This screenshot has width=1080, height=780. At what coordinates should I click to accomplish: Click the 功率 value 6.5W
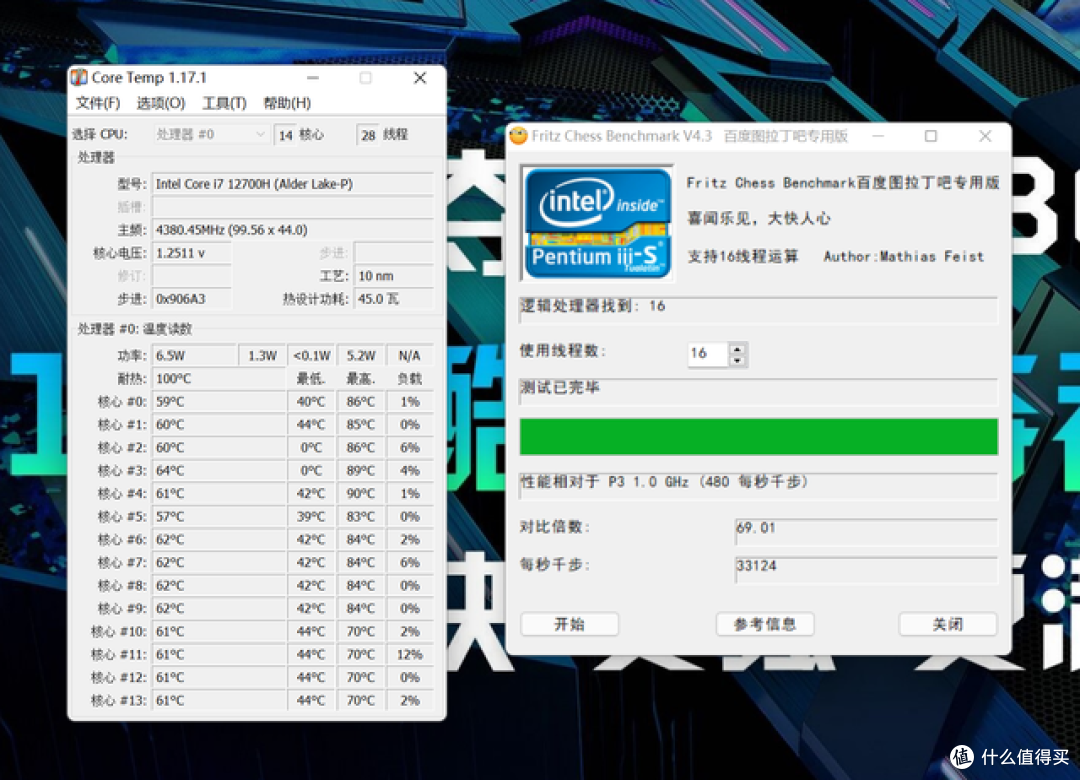[x=194, y=356]
